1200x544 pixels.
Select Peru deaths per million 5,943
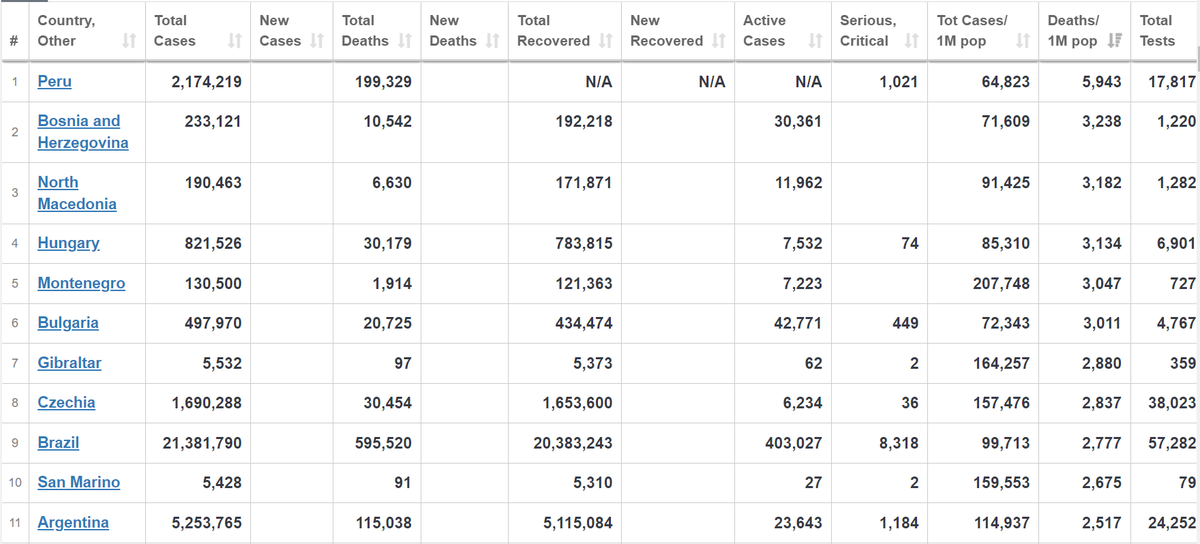tap(1102, 82)
